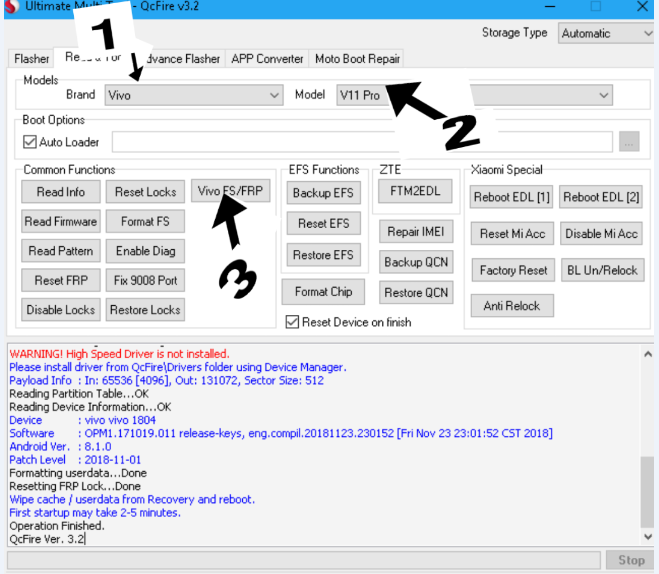Click the log scrollbar down arrow
The width and height of the screenshot is (659, 574).
click(648, 537)
